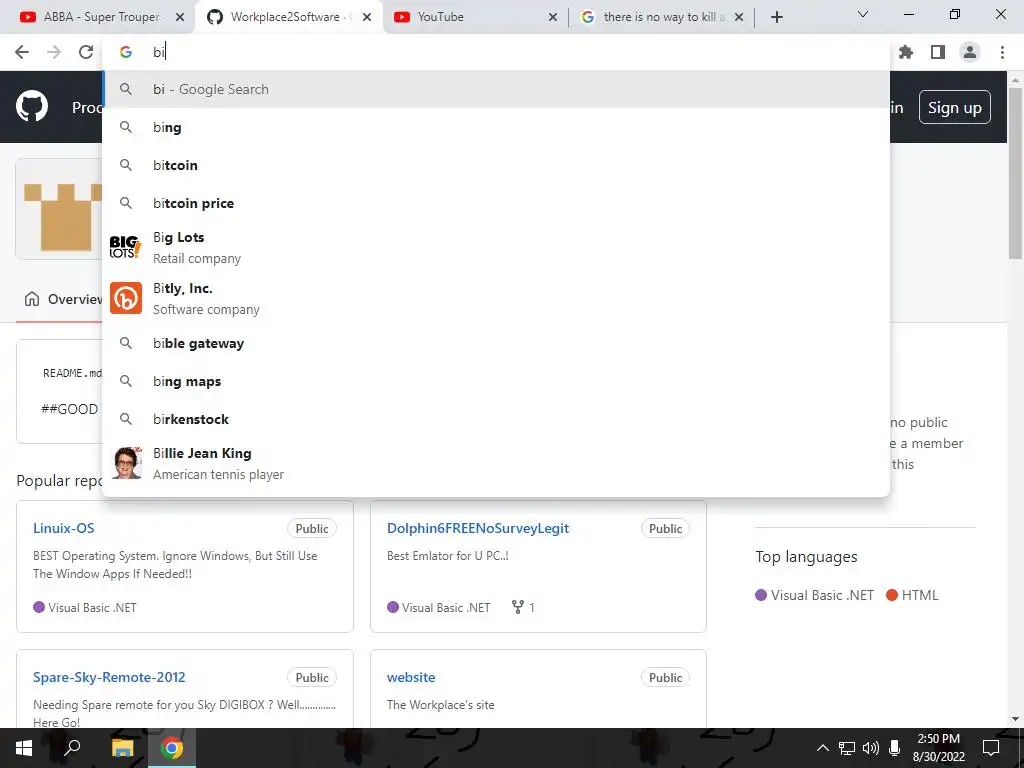
Task: Open Chrome three-dot menu
Action: coord(1002,52)
